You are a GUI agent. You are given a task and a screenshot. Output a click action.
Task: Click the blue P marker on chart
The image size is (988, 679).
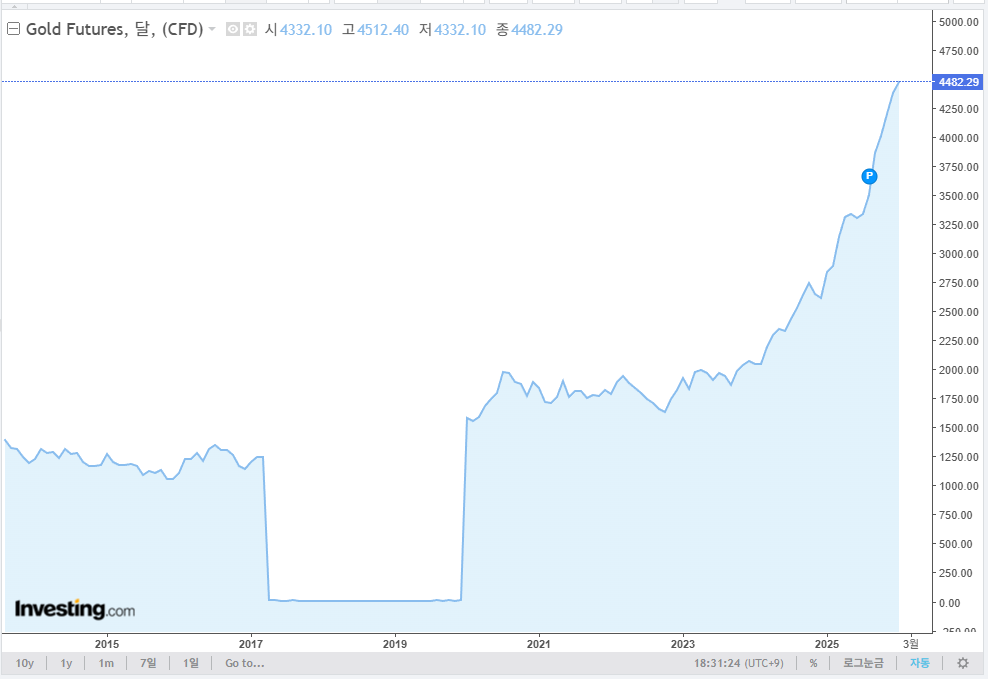point(869,176)
